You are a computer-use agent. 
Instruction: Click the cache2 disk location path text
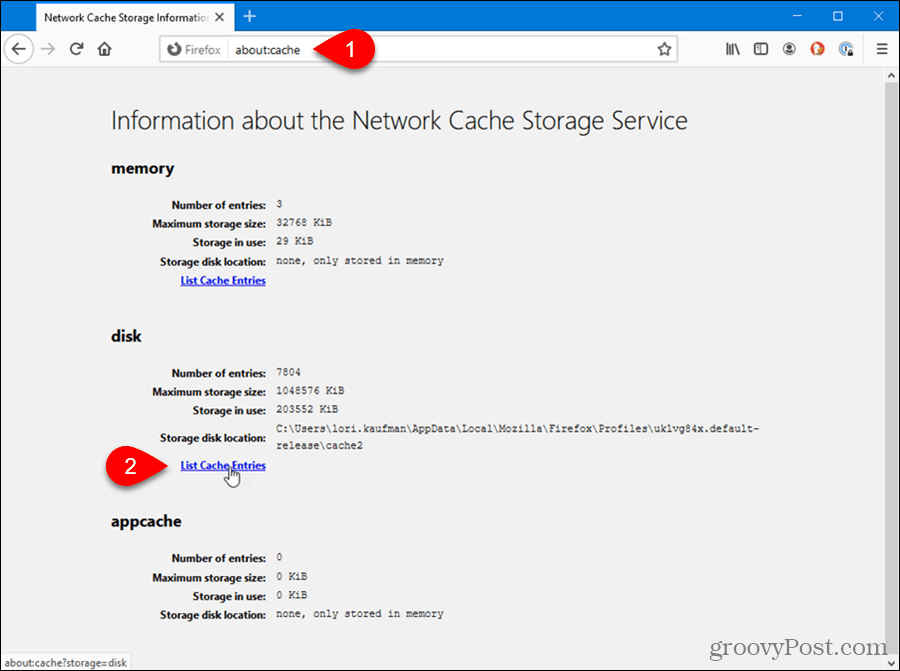[x=517, y=437]
